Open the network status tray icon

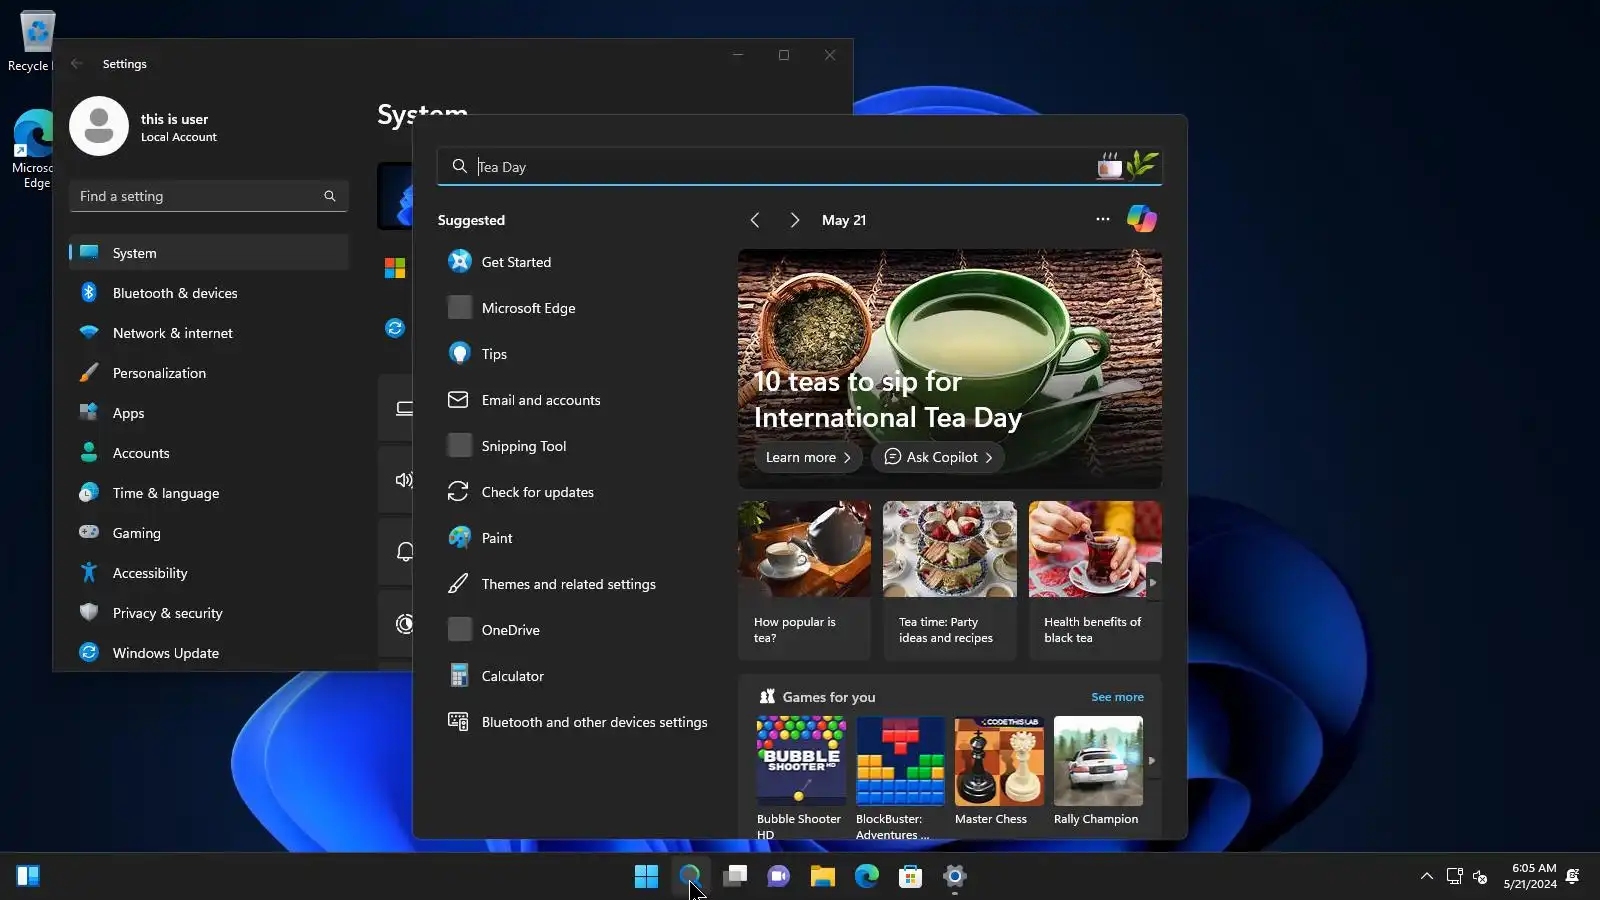point(1454,876)
